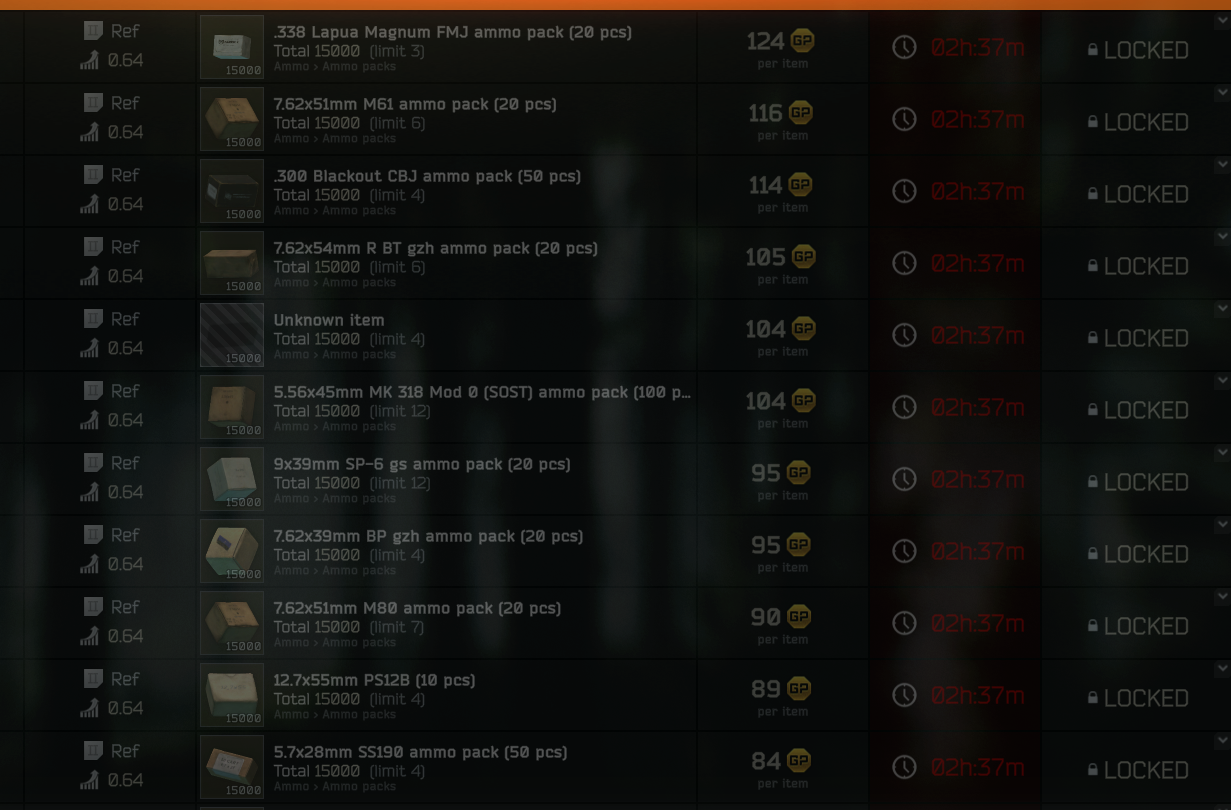
Task: Click the LOCKED button on the Unknown item offer
Action: [1138, 338]
